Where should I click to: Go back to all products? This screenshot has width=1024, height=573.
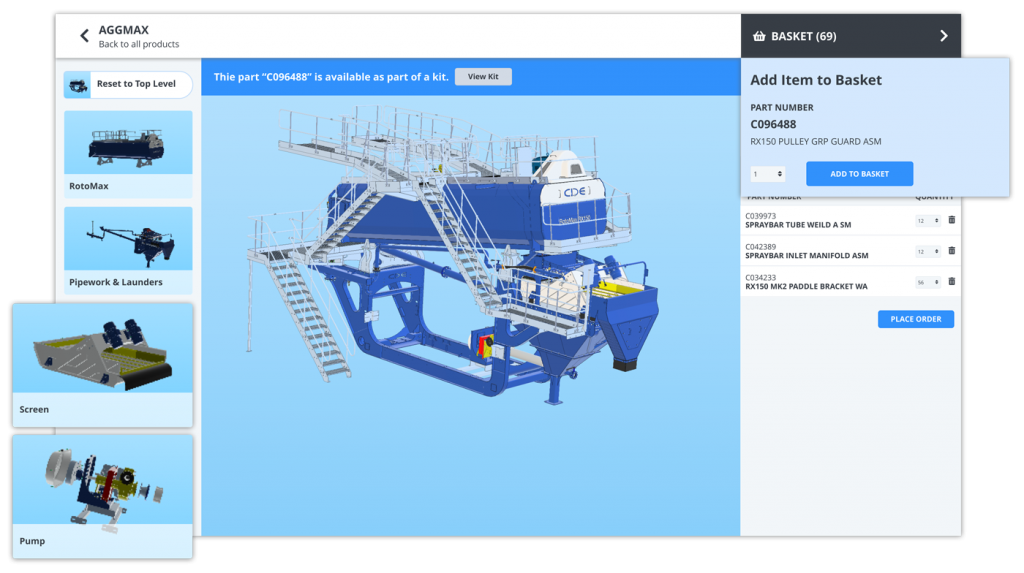pos(138,44)
